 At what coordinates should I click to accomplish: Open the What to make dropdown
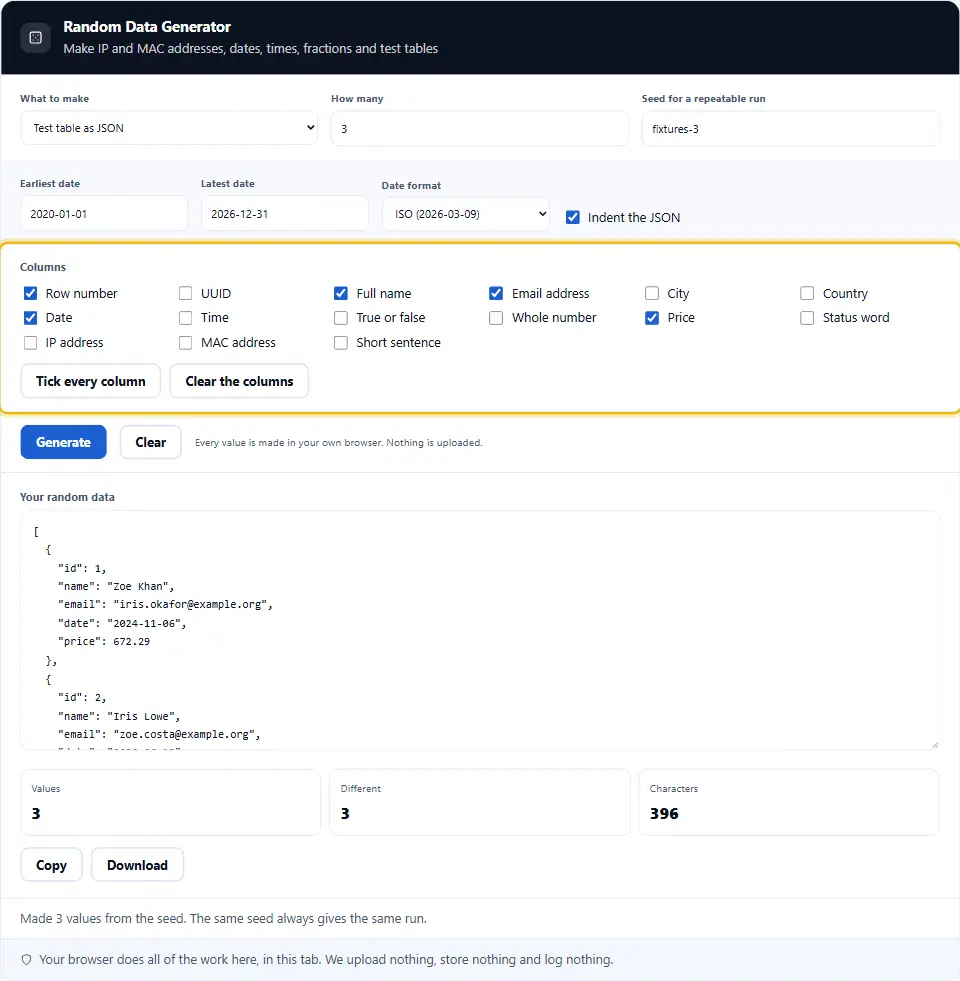click(169, 128)
